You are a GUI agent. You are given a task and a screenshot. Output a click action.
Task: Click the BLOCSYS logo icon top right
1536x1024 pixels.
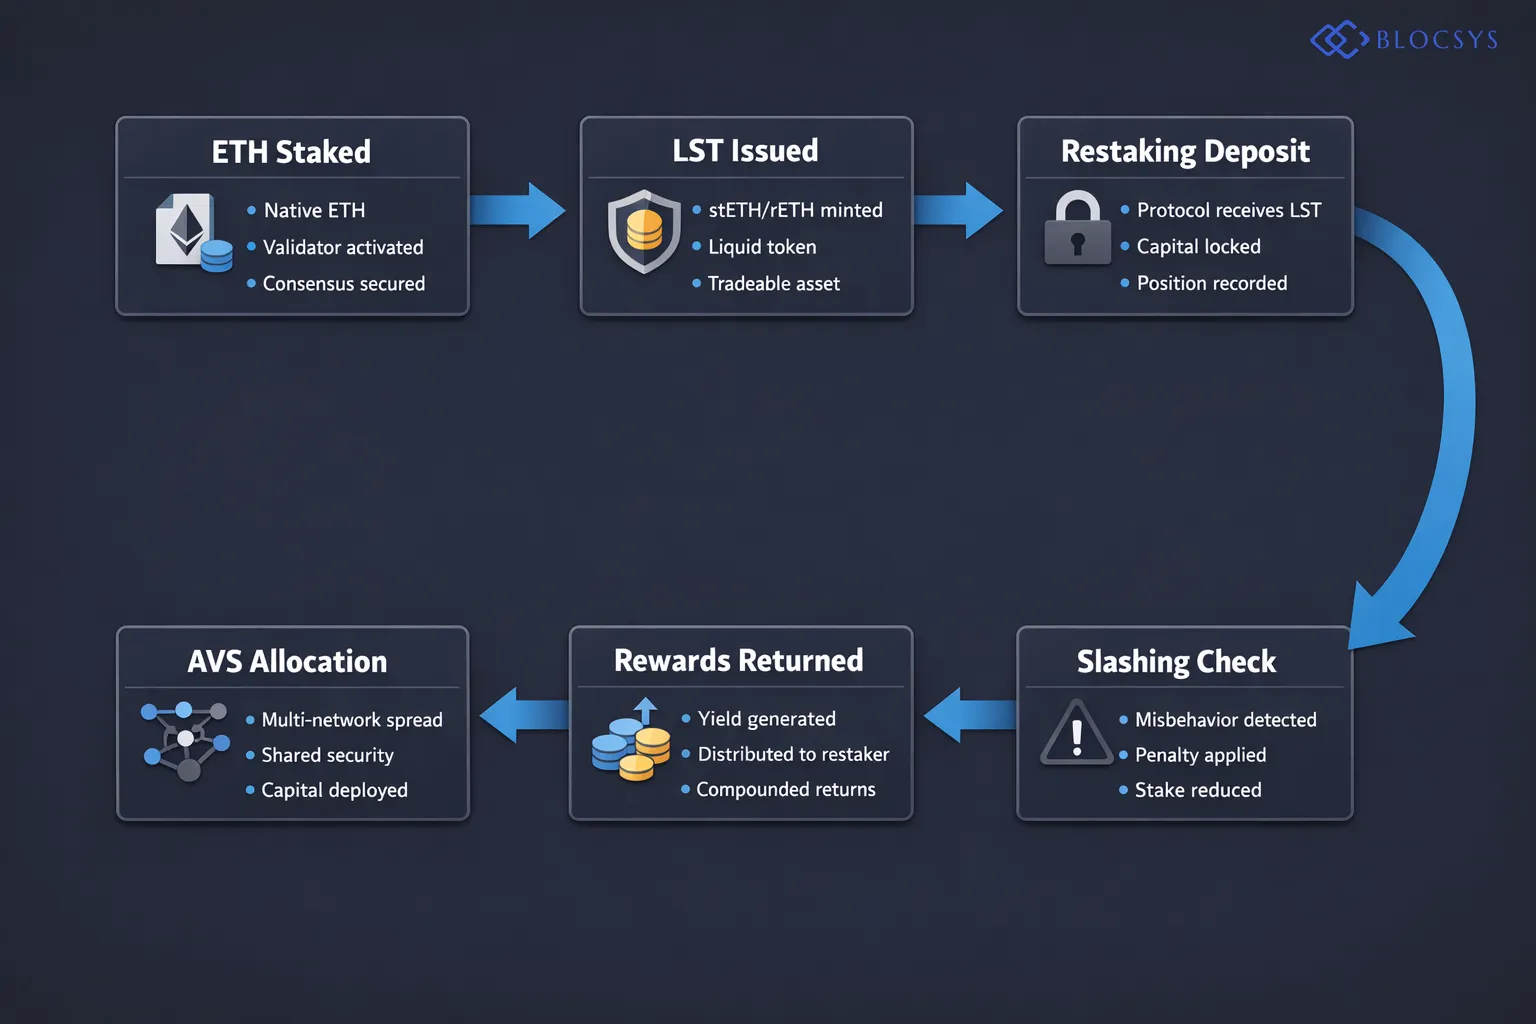[x=1337, y=38]
